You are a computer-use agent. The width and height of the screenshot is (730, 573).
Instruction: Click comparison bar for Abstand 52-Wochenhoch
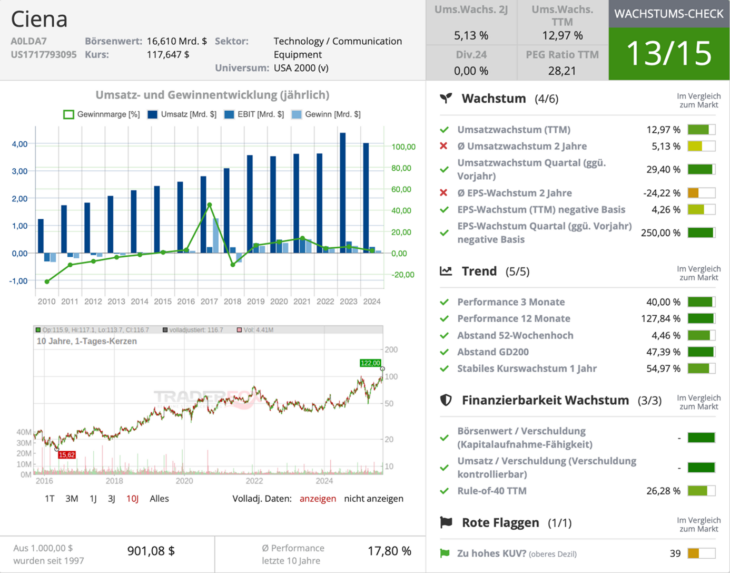701,335
